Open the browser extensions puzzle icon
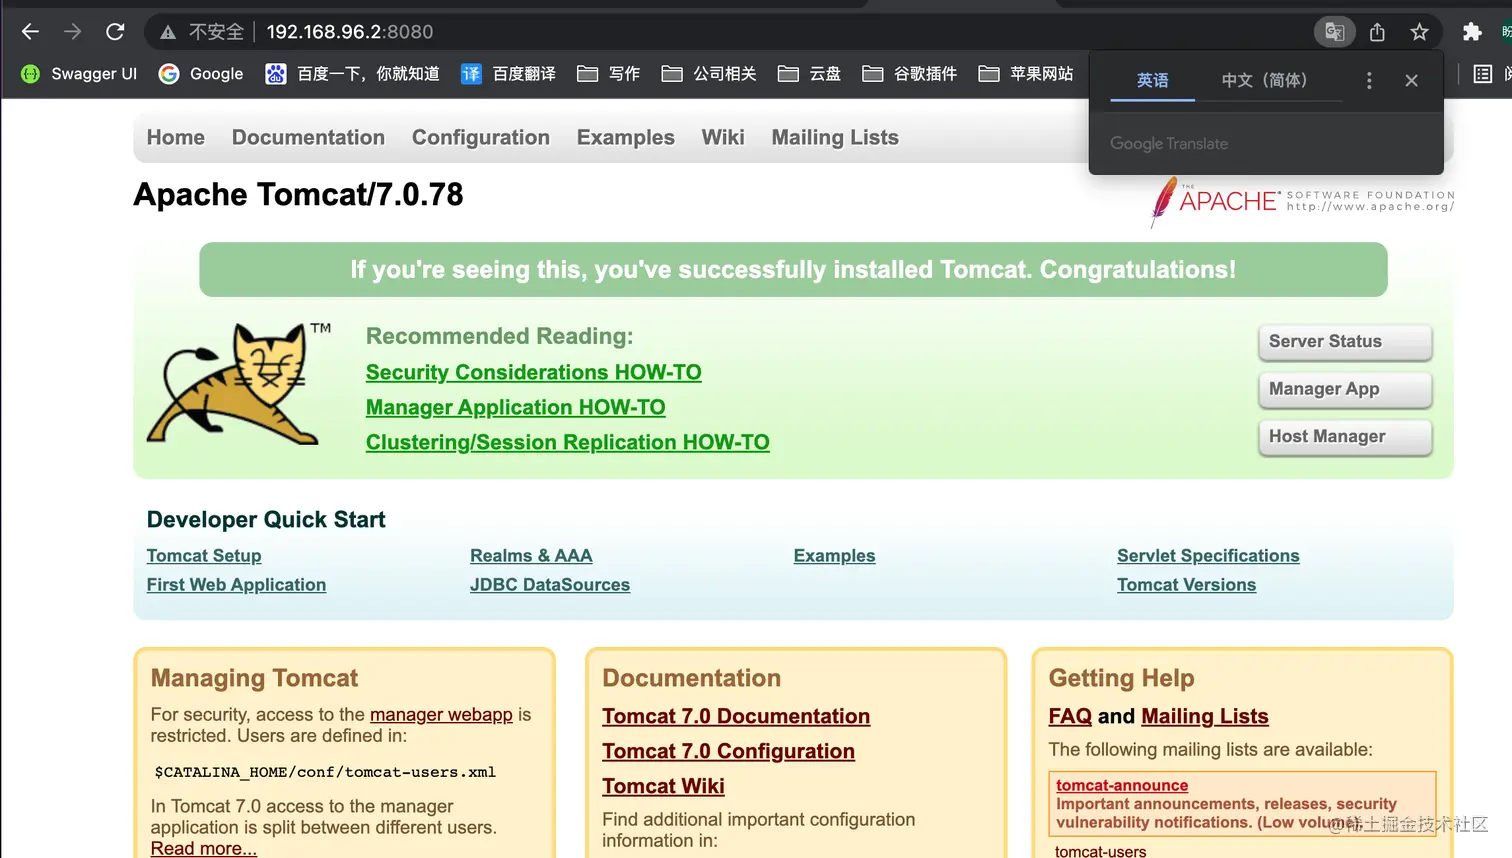Image resolution: width=1512 pixels, height=858 pixels. 1472,32
